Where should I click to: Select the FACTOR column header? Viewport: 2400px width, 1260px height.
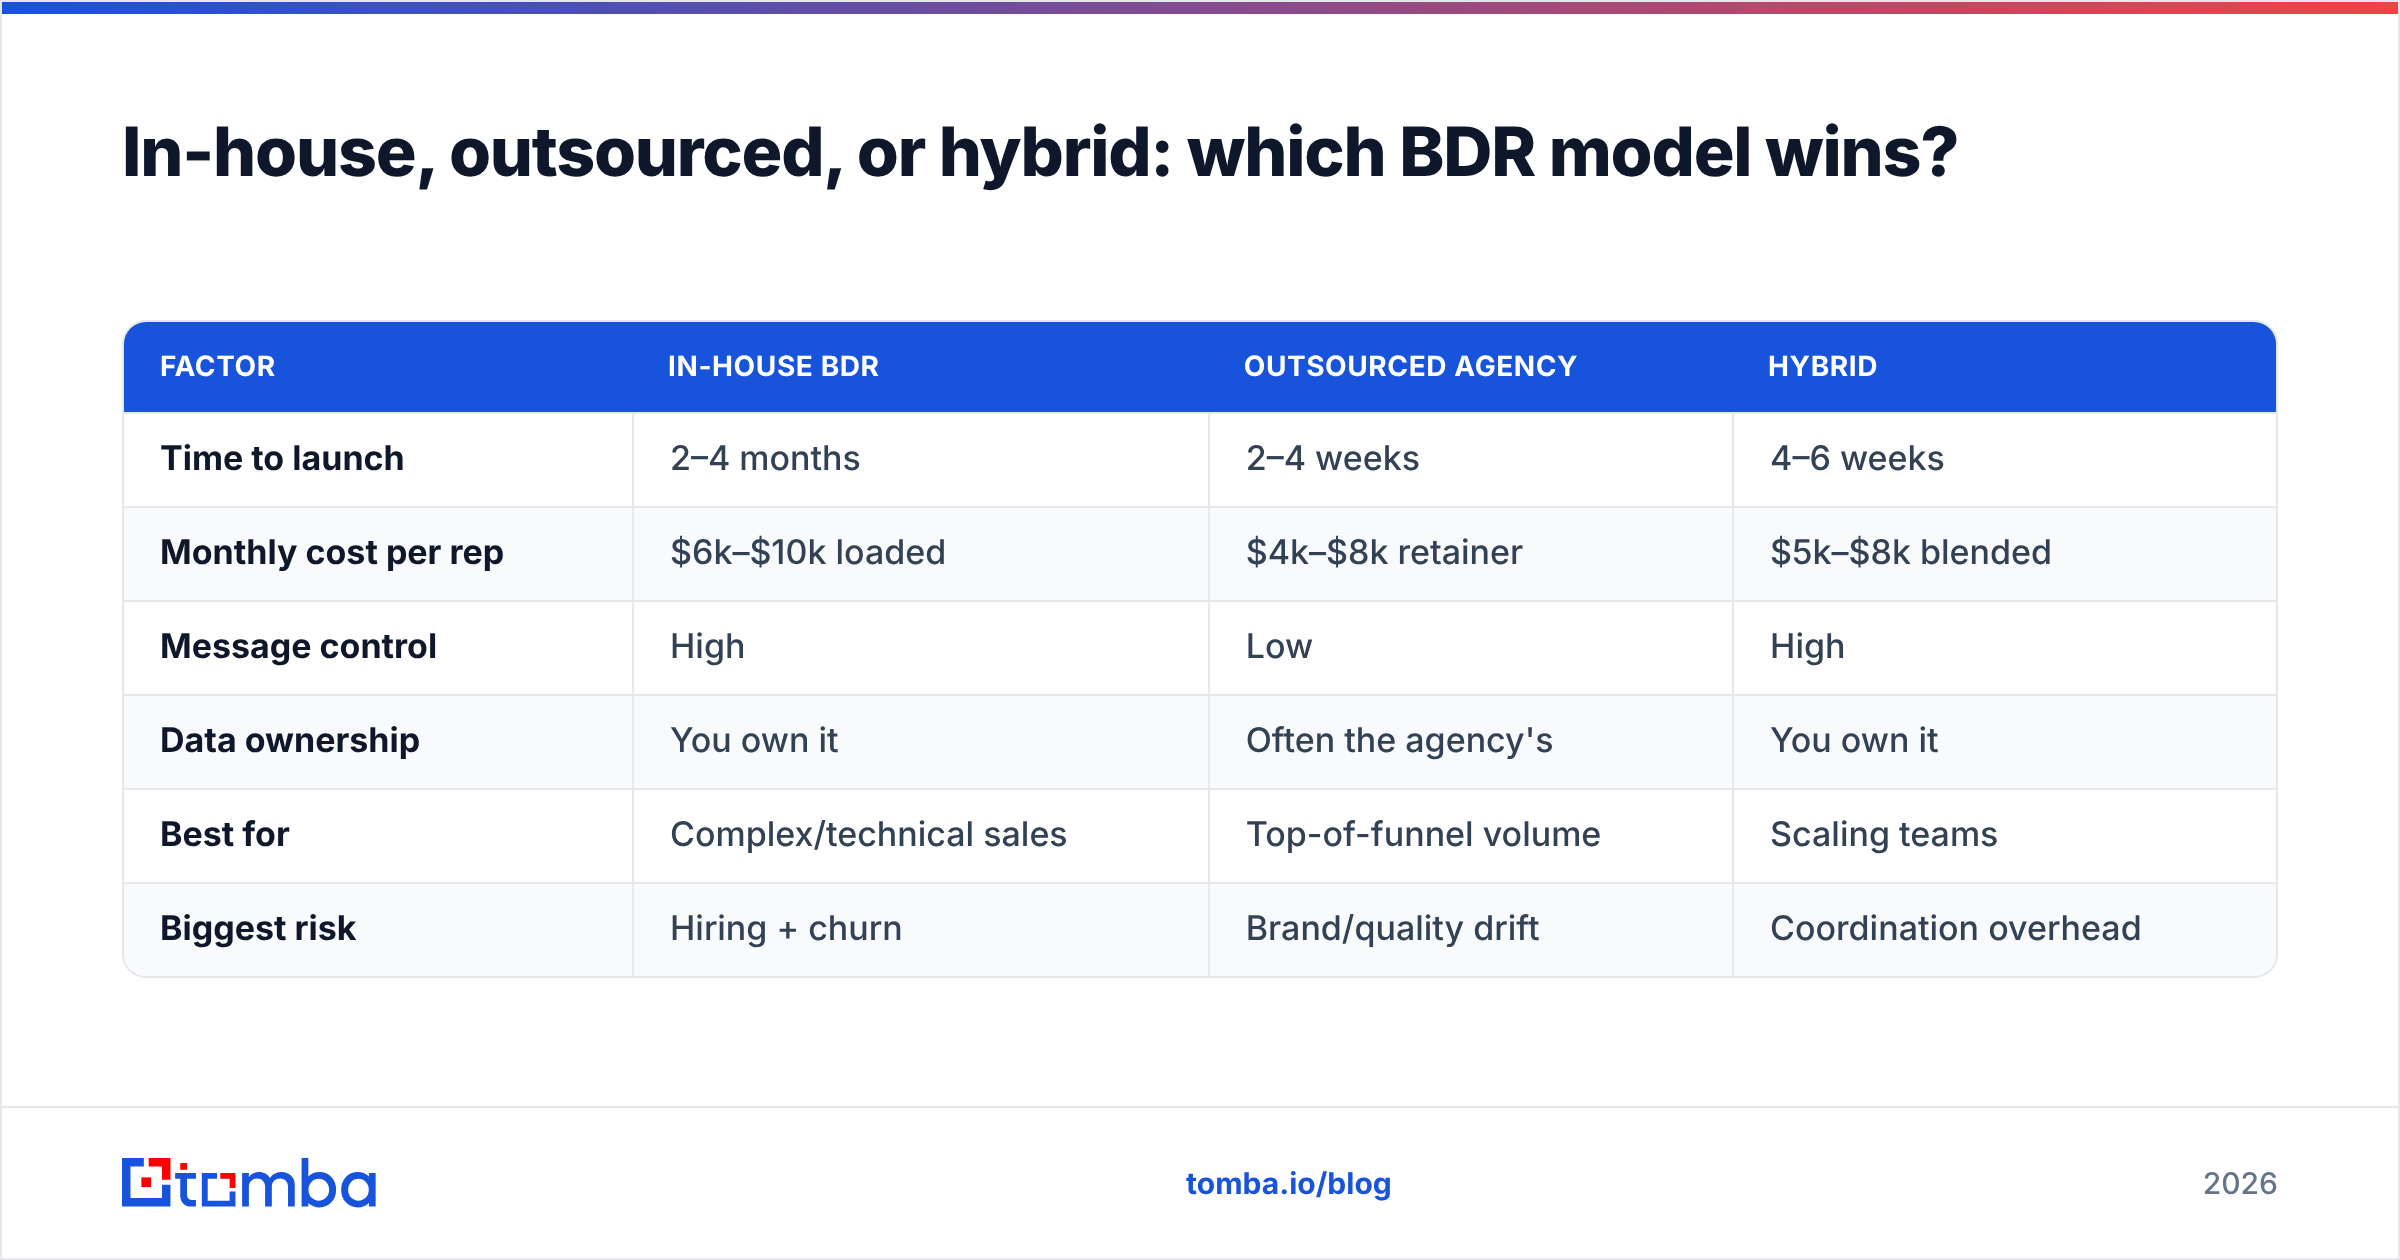tap(218, 366)
